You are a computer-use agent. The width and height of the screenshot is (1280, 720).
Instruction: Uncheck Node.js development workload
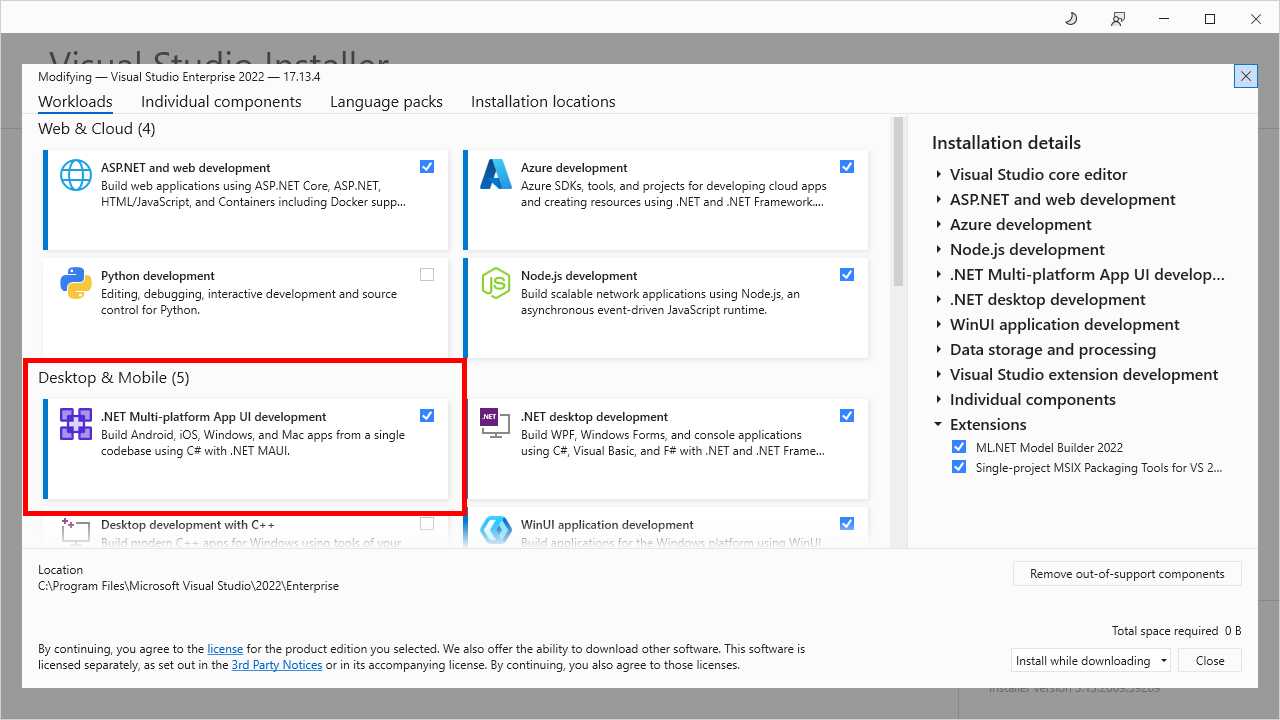(x=847, y=275)
